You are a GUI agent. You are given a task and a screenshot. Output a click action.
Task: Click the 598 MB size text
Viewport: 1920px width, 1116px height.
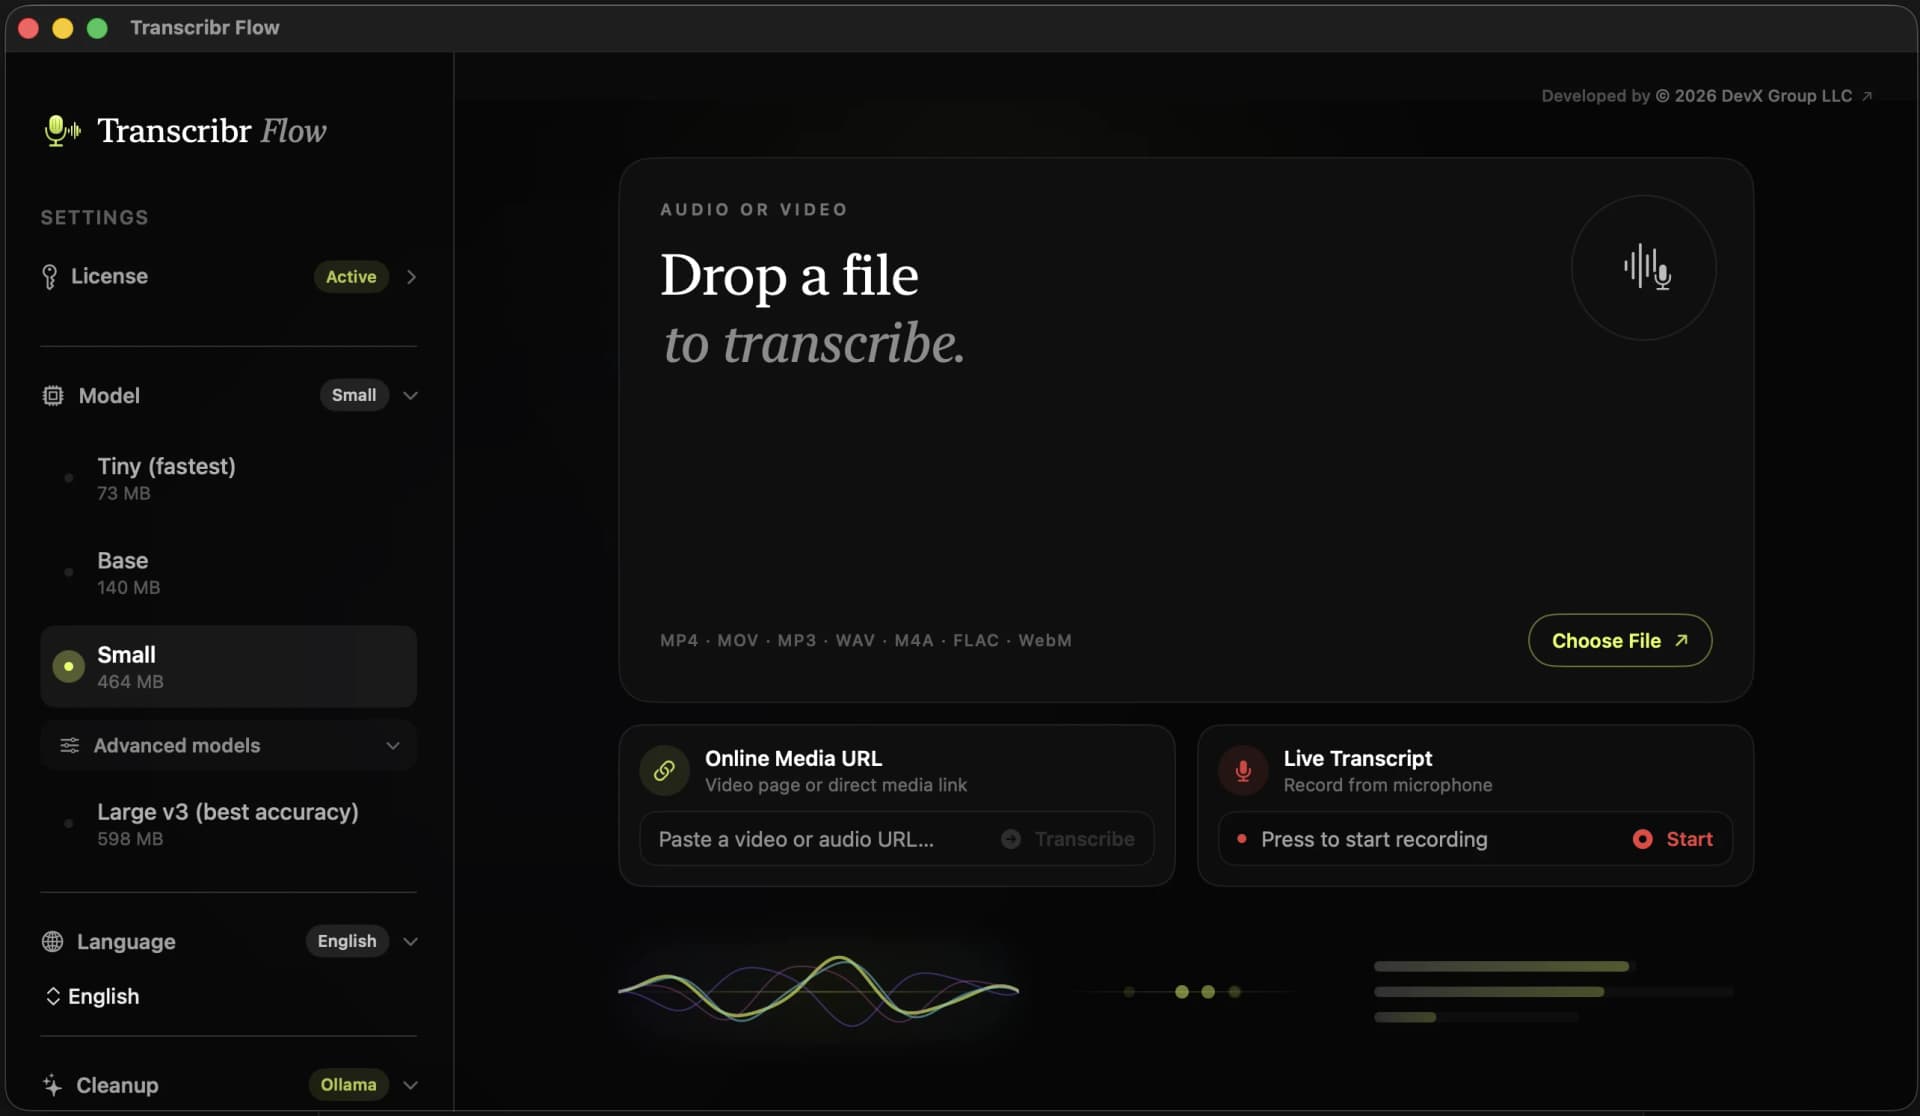coord(130,839)
